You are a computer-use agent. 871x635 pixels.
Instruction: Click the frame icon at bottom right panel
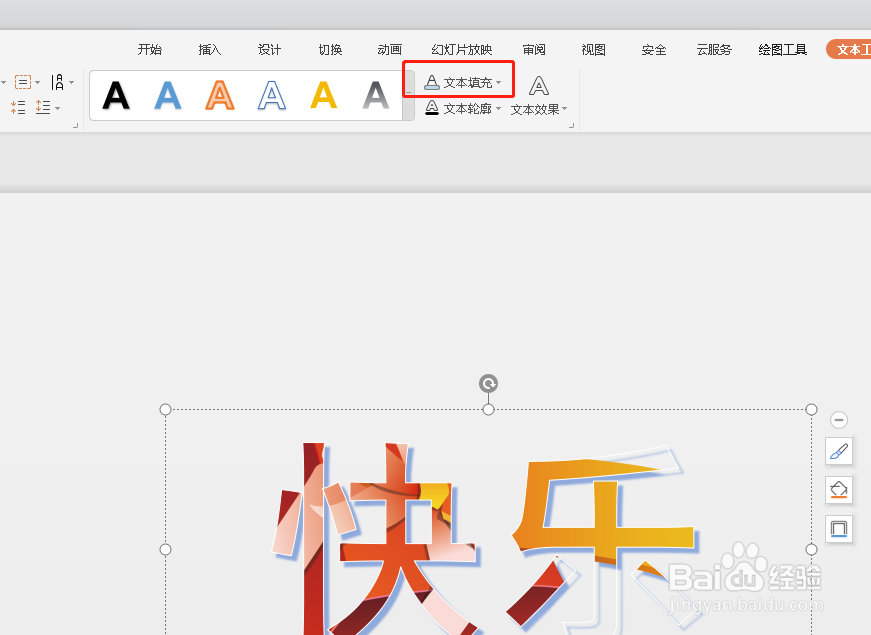coord(838,529)
